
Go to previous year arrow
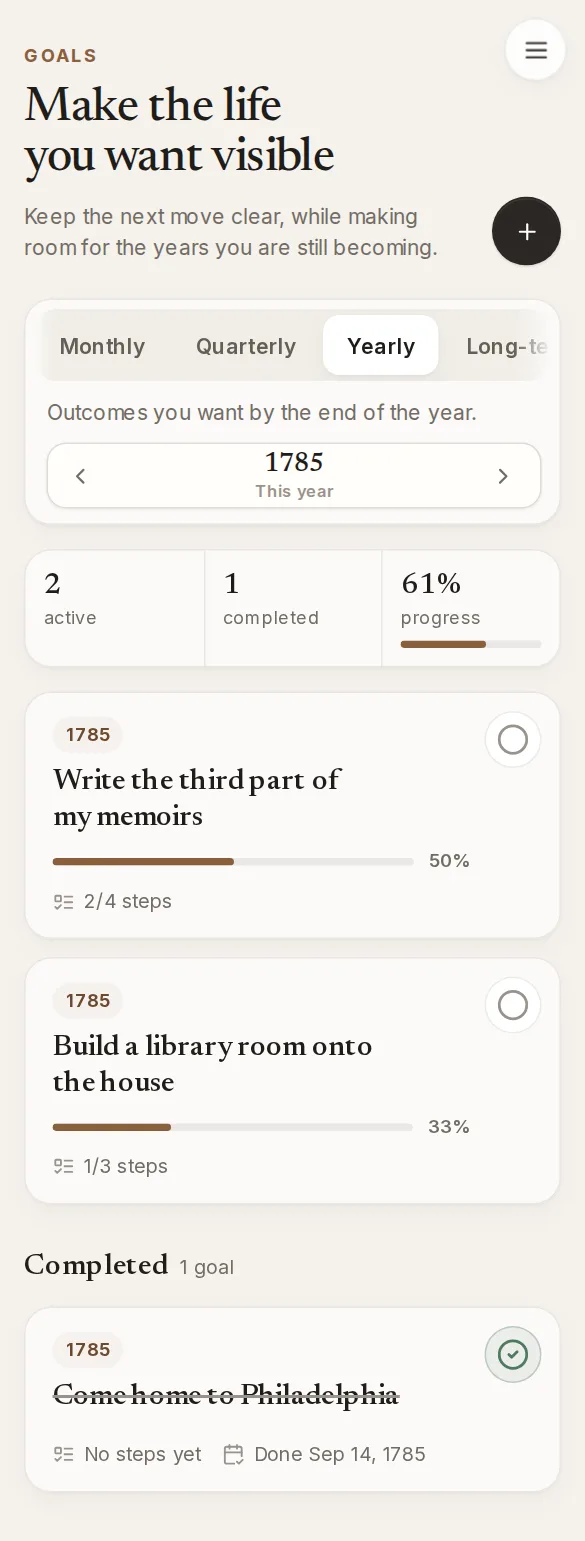[81, 476]
